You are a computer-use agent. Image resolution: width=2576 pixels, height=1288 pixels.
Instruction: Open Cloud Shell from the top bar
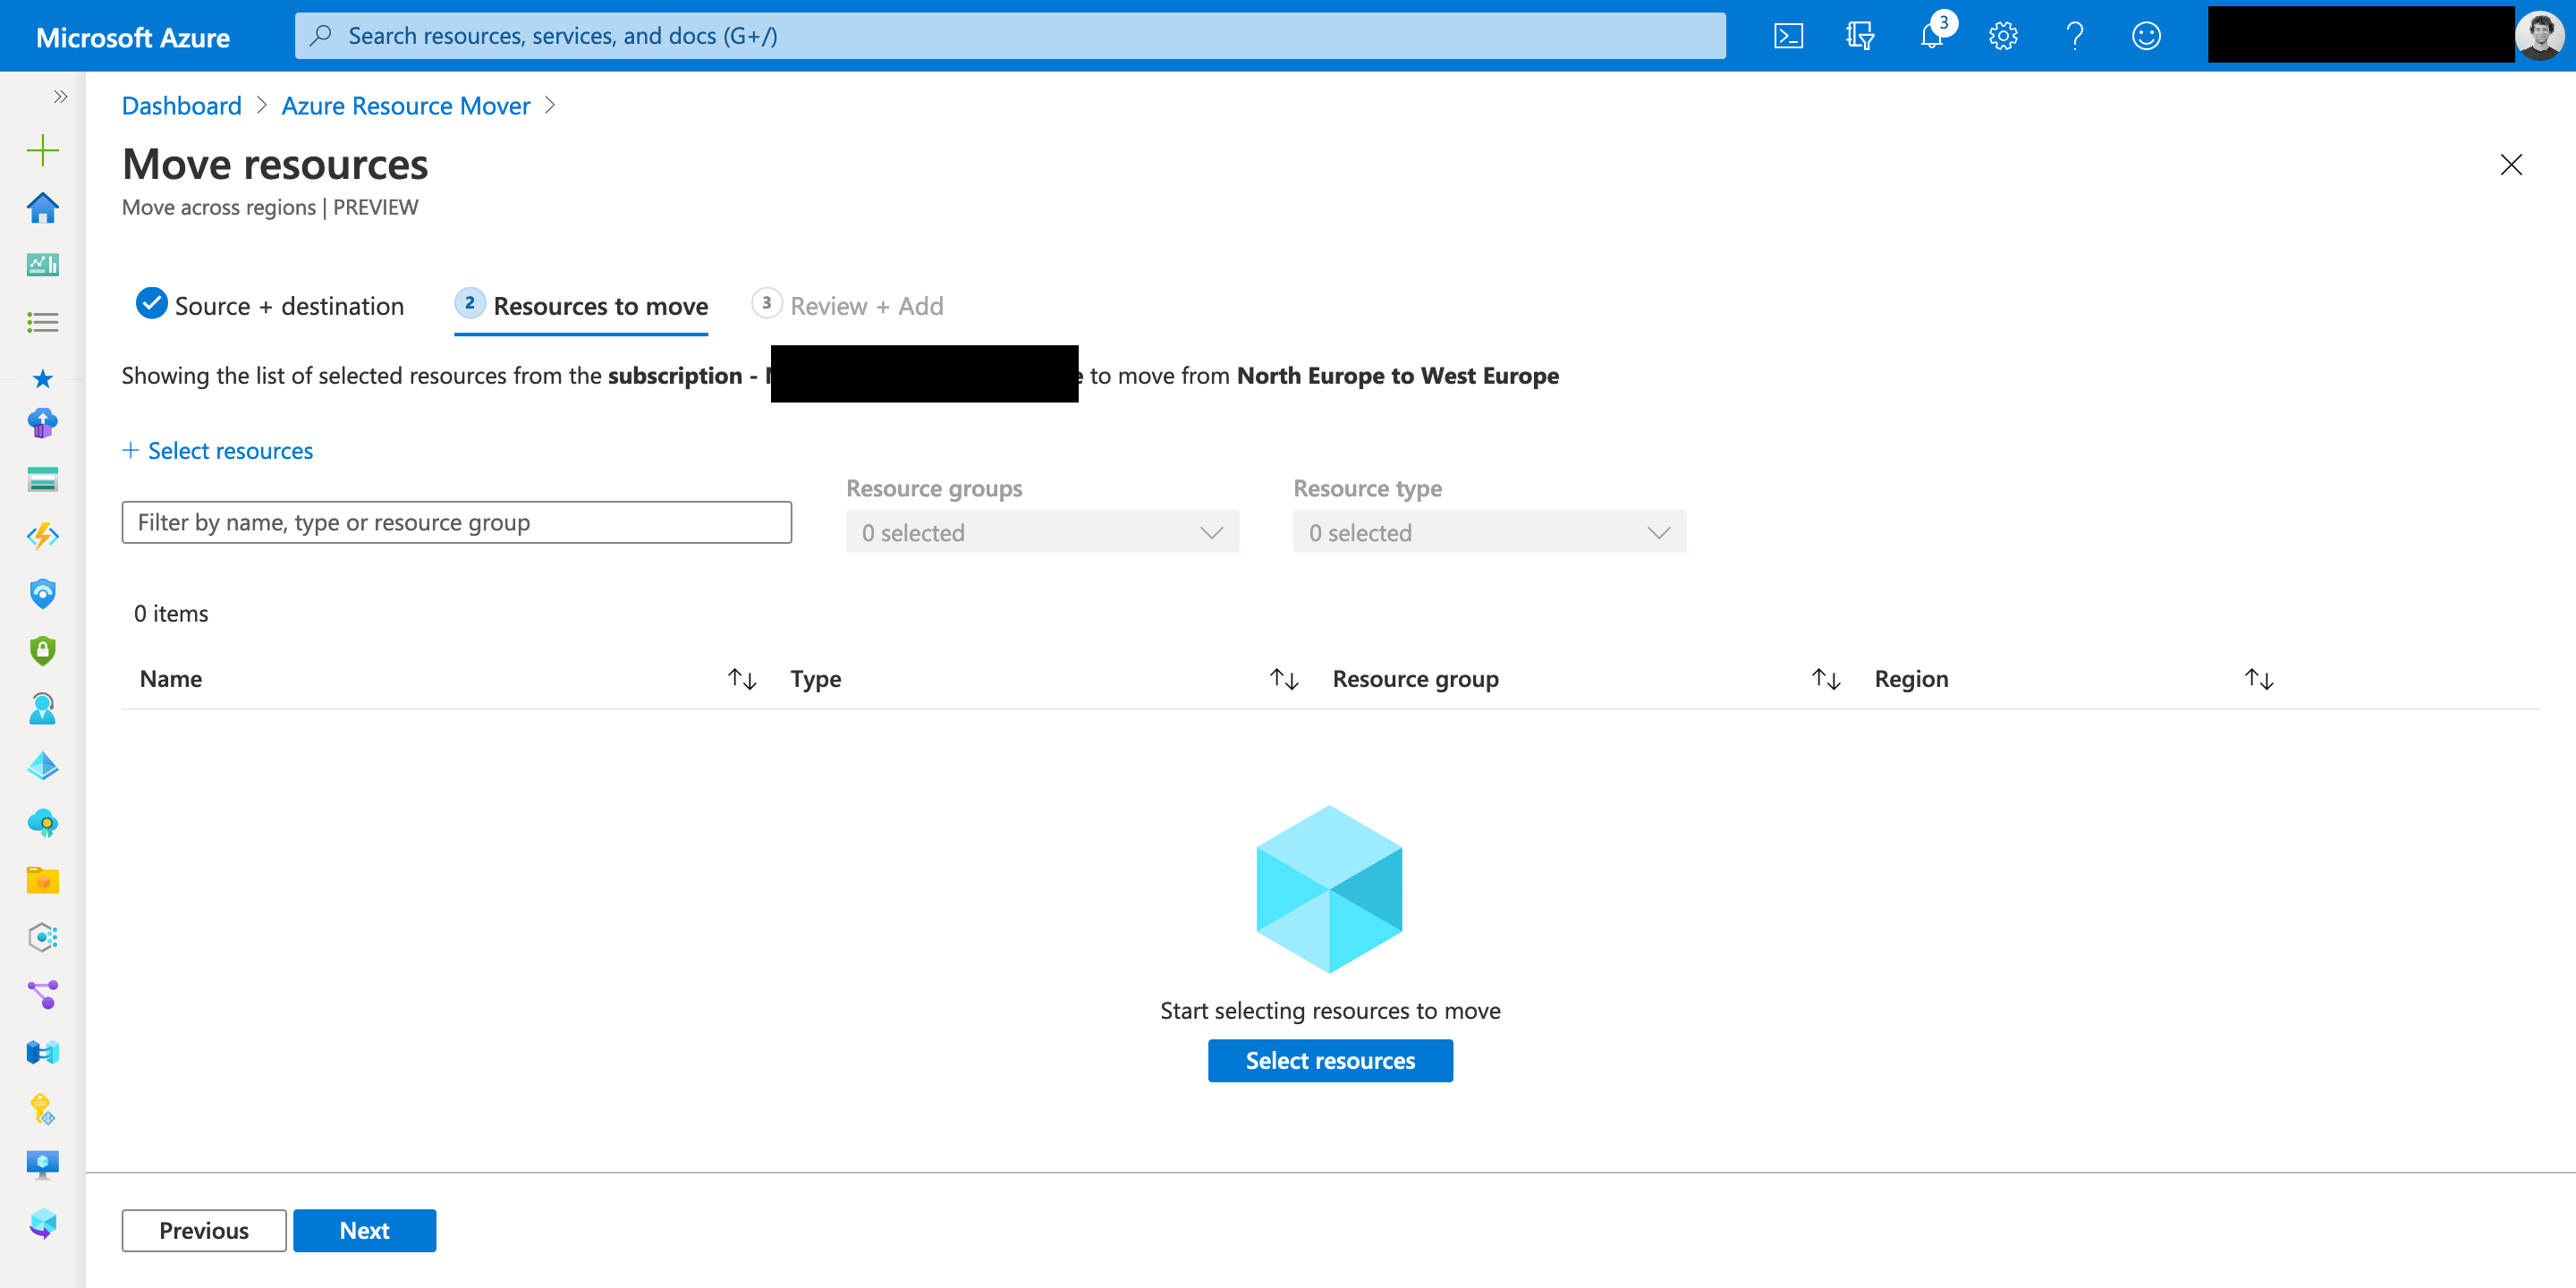(1789, 35)
